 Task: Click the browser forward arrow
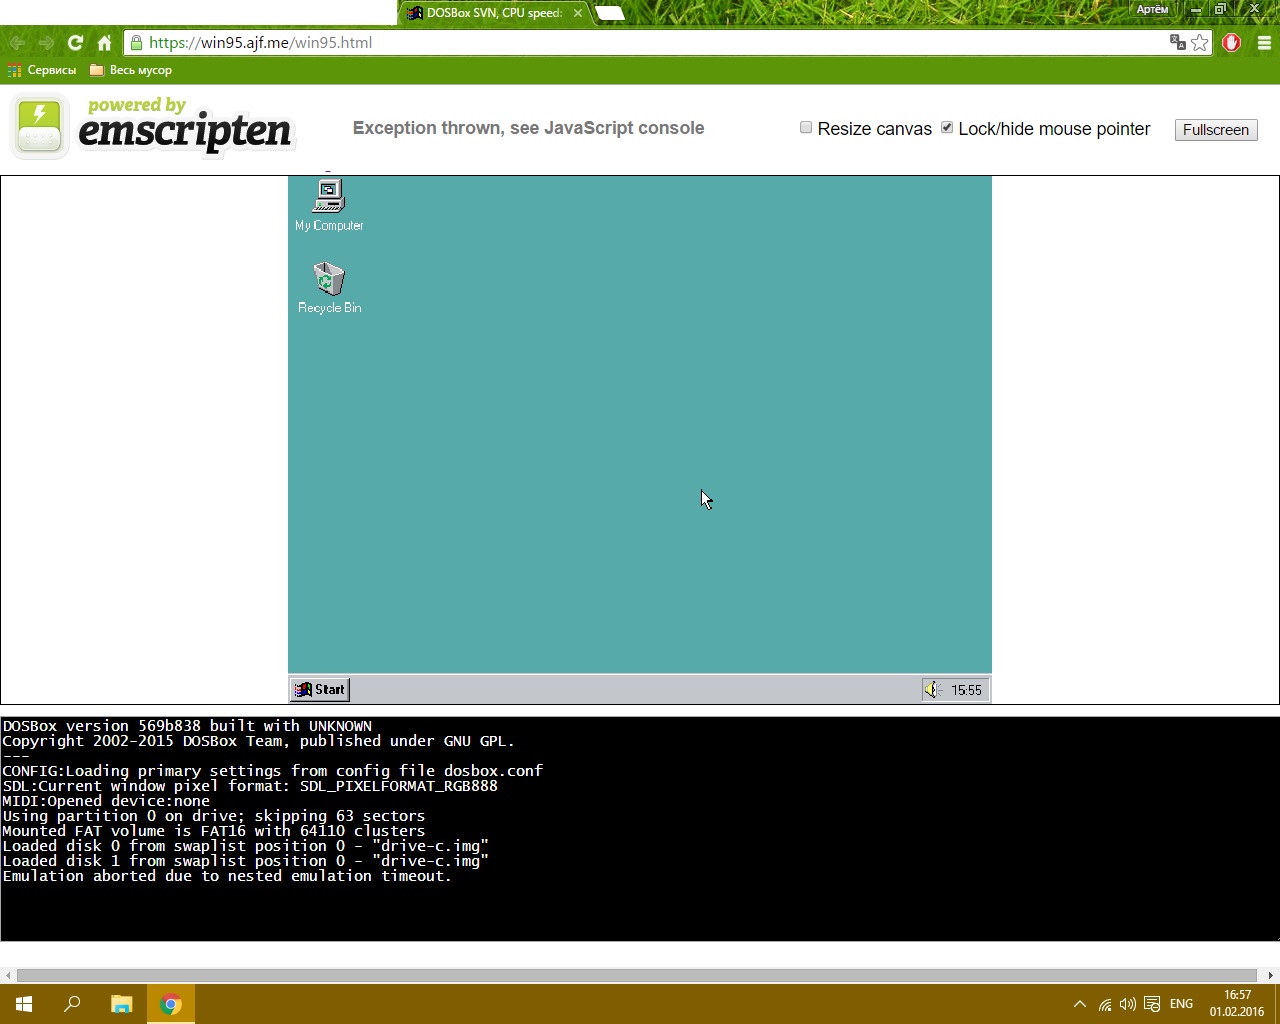pos(46,43)
